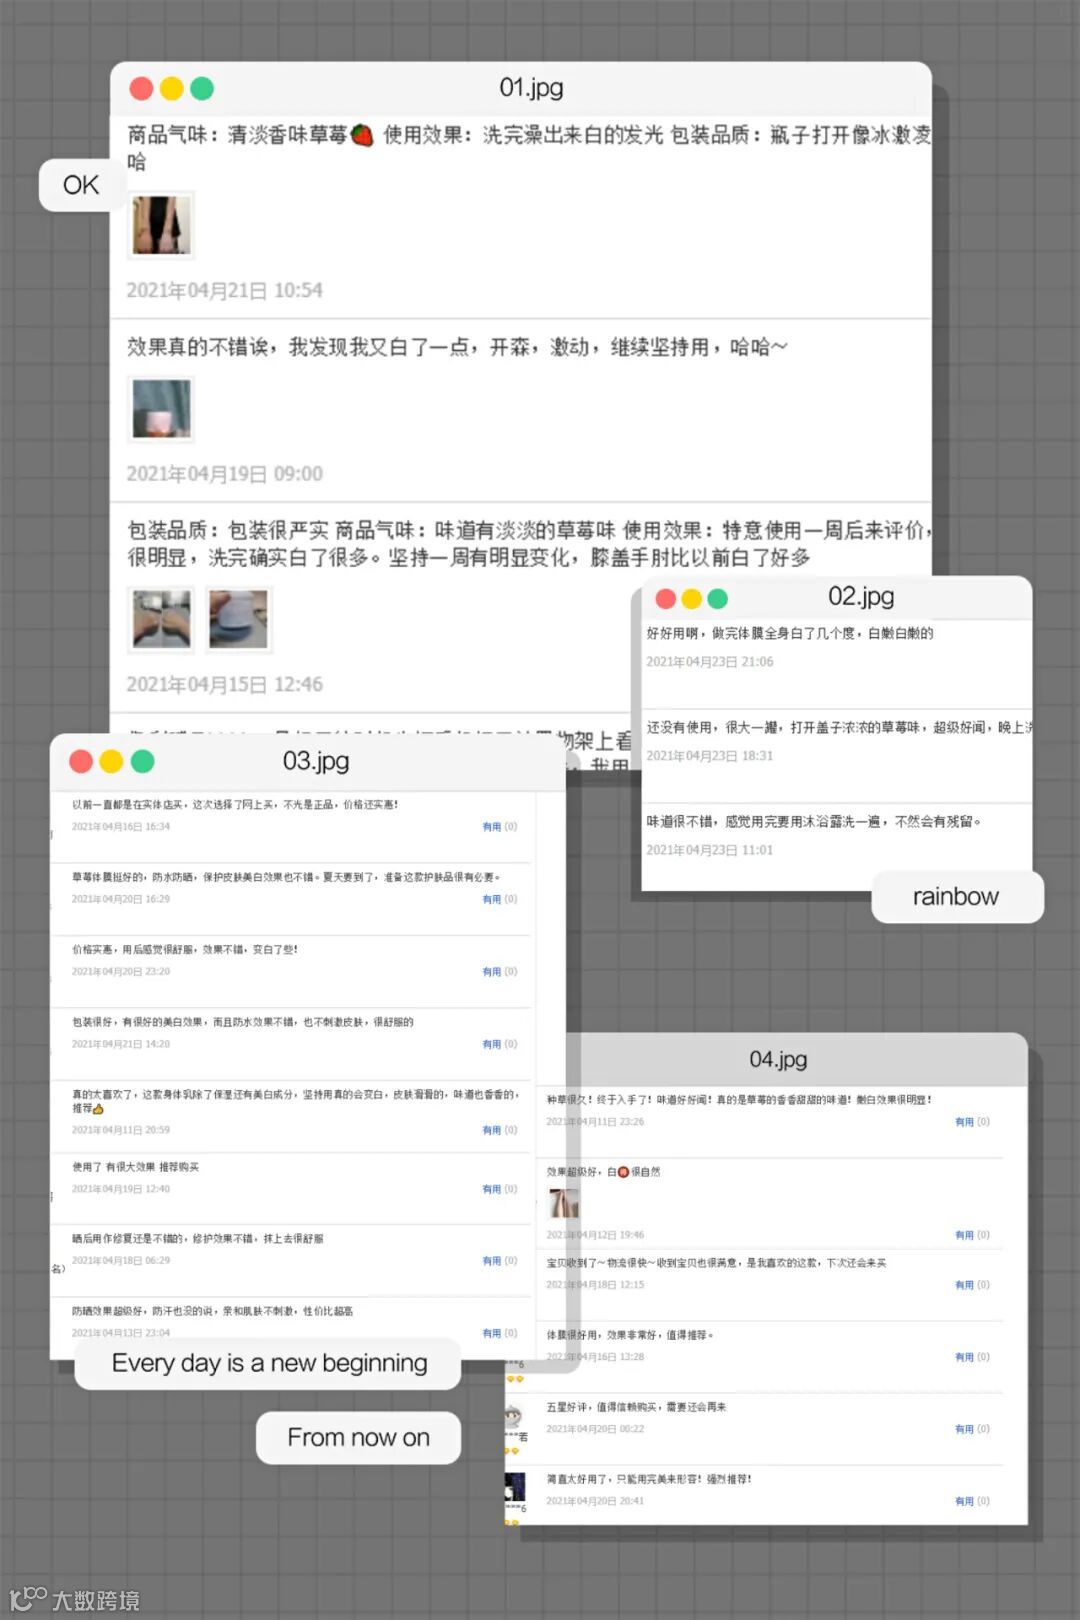Click the timestamp 2021年04月21日 10:54

pos(224,291)
